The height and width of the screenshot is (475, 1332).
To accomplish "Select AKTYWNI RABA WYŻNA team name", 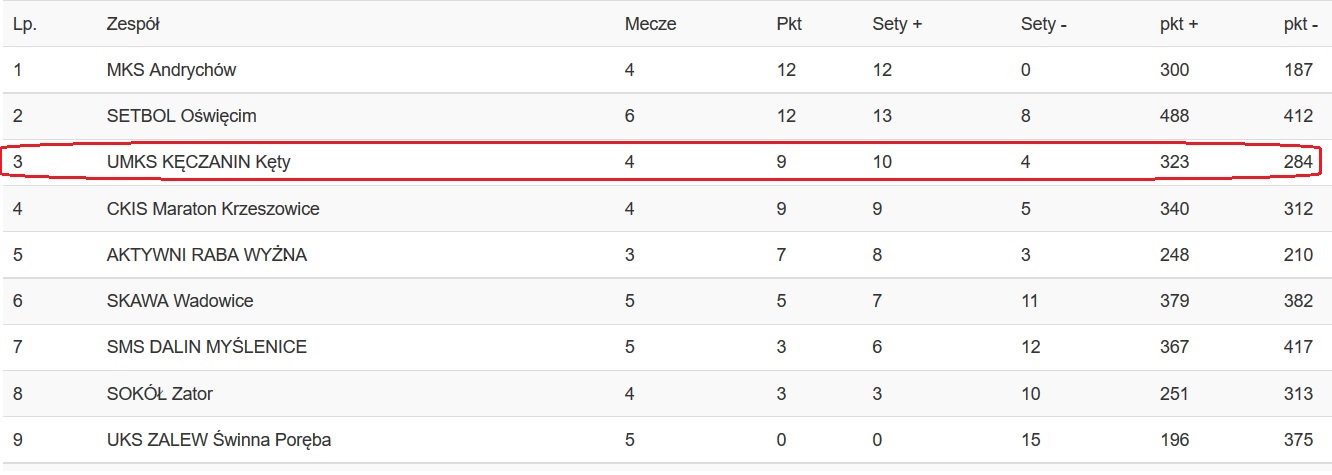I will pos(207,255).
